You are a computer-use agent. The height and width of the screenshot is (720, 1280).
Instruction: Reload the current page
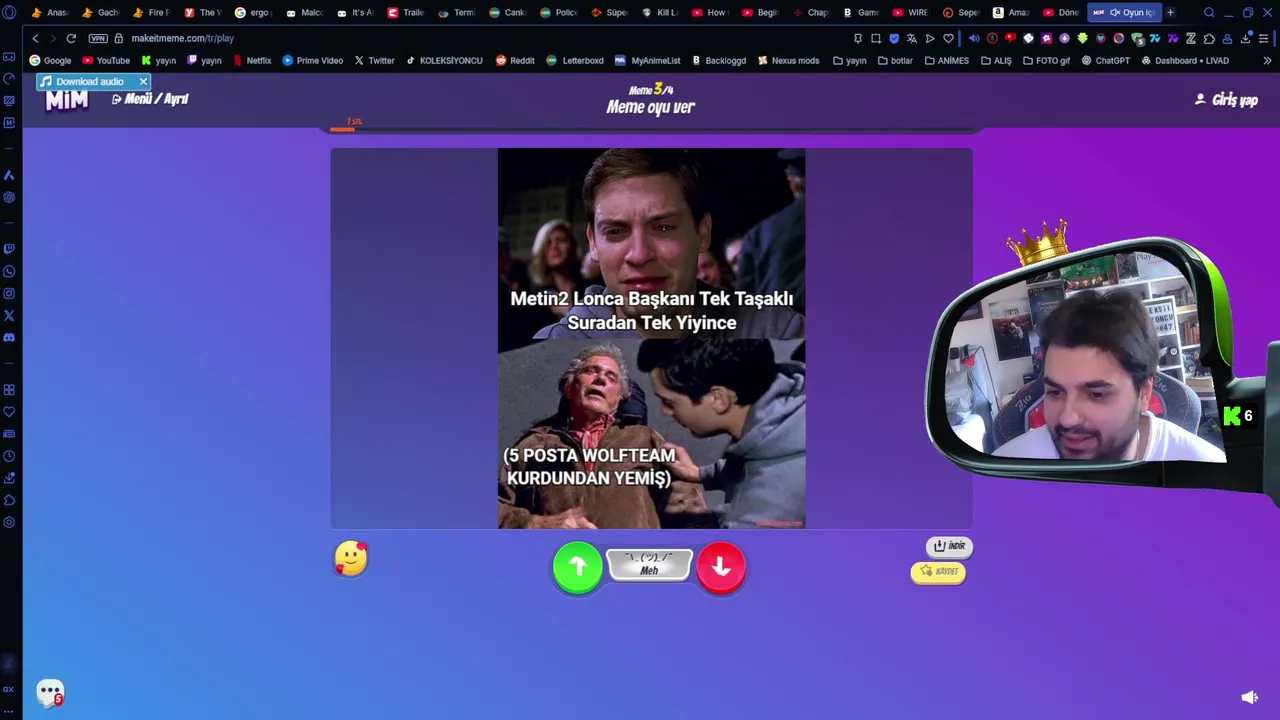71,38
